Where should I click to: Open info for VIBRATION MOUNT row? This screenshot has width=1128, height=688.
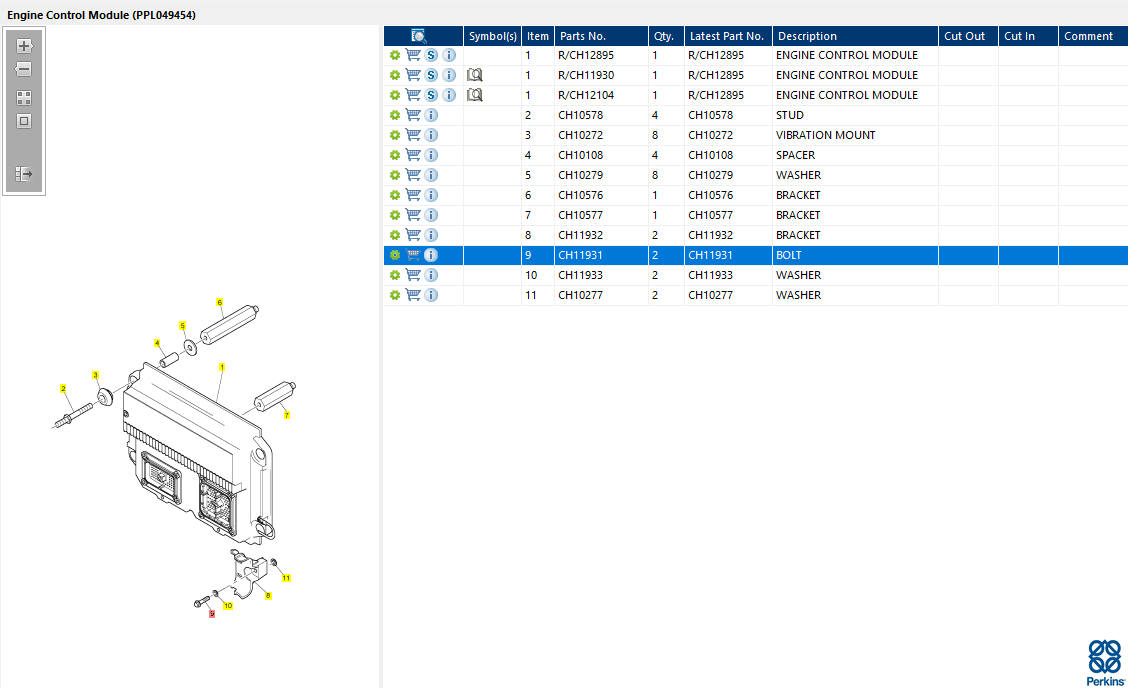click(x=431, y=135)
